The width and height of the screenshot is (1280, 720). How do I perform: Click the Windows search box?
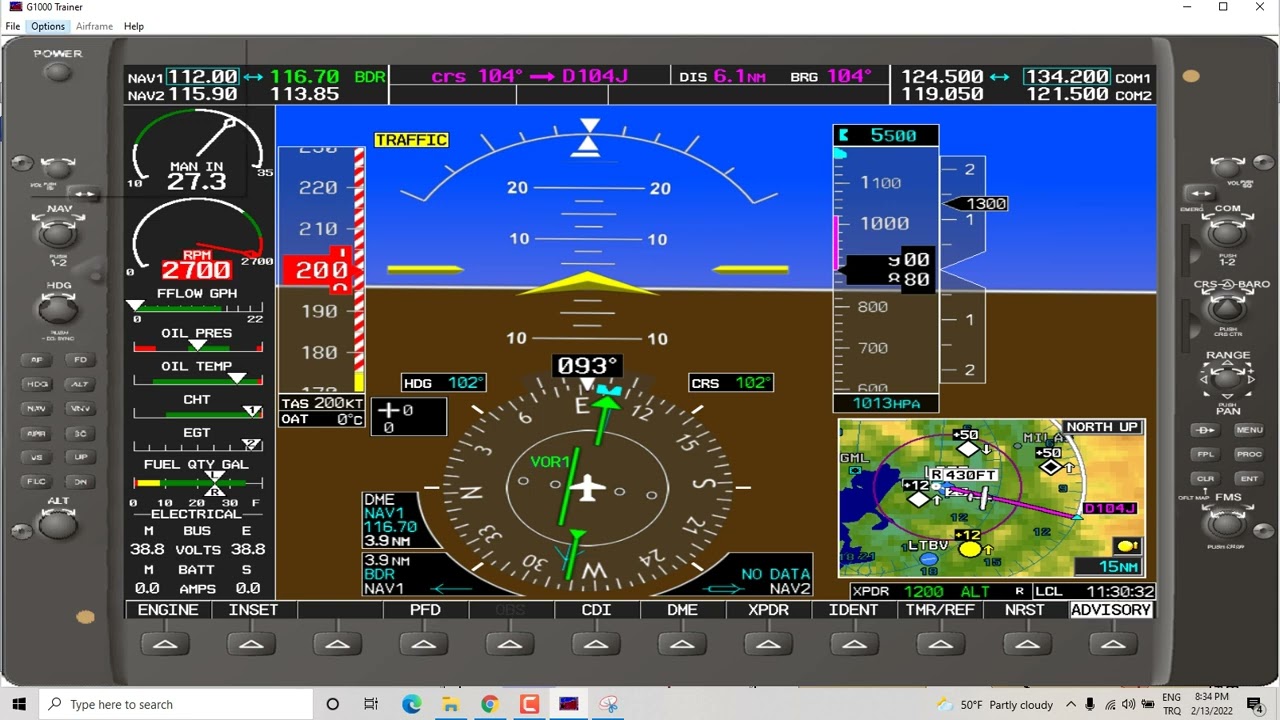coord(177,704)
